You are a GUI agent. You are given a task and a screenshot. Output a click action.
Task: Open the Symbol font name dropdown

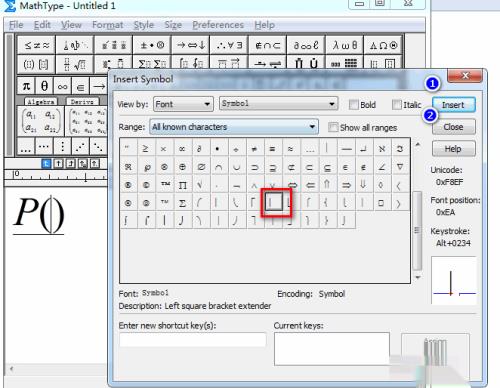pos(278,104)
